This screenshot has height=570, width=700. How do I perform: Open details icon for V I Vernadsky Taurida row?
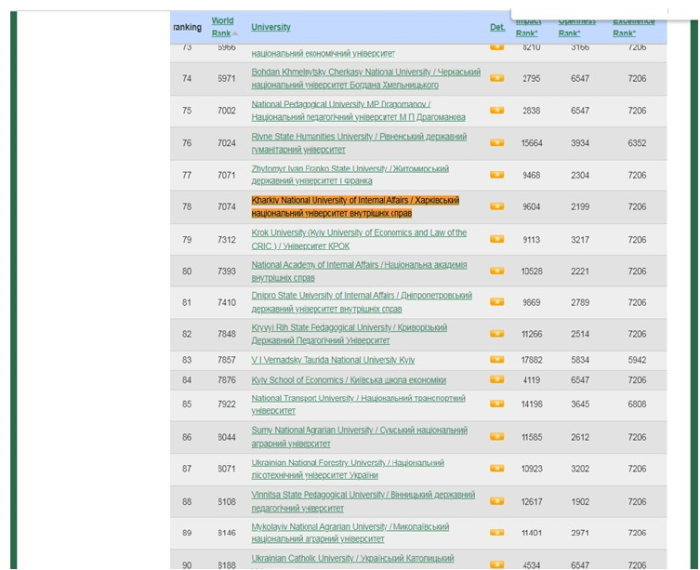[497, 360]
